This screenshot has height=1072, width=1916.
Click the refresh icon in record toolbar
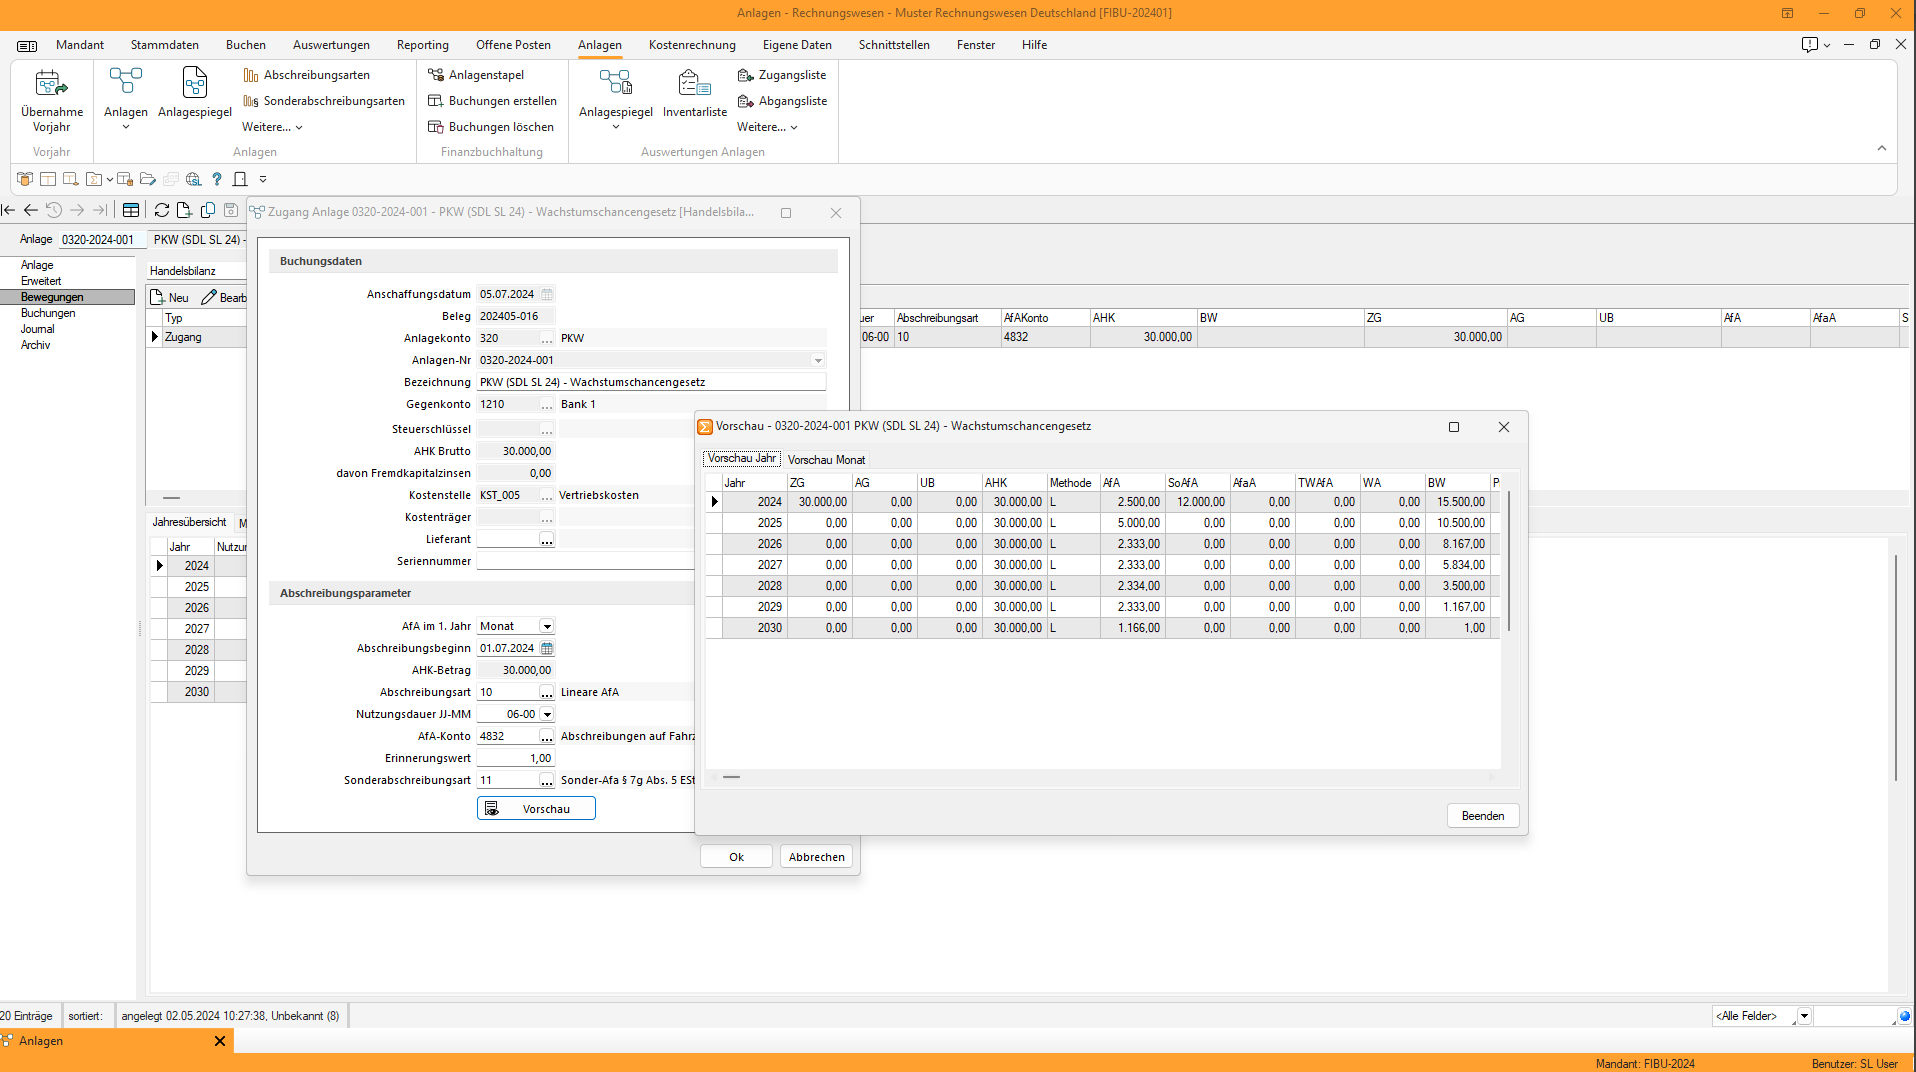(161, 210)
